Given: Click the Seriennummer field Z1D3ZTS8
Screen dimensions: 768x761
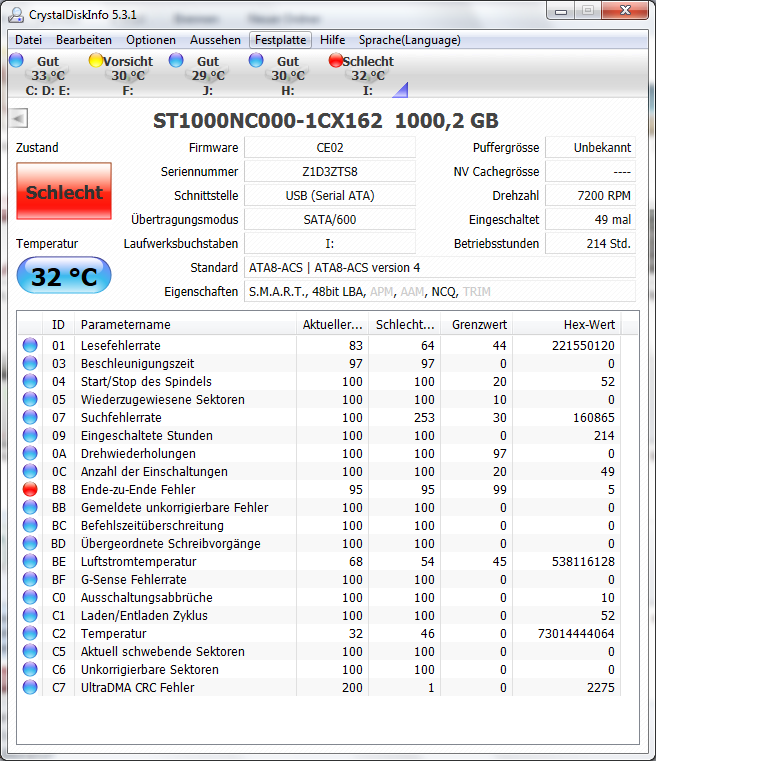Looking at the screenshot, I should 330,171.
